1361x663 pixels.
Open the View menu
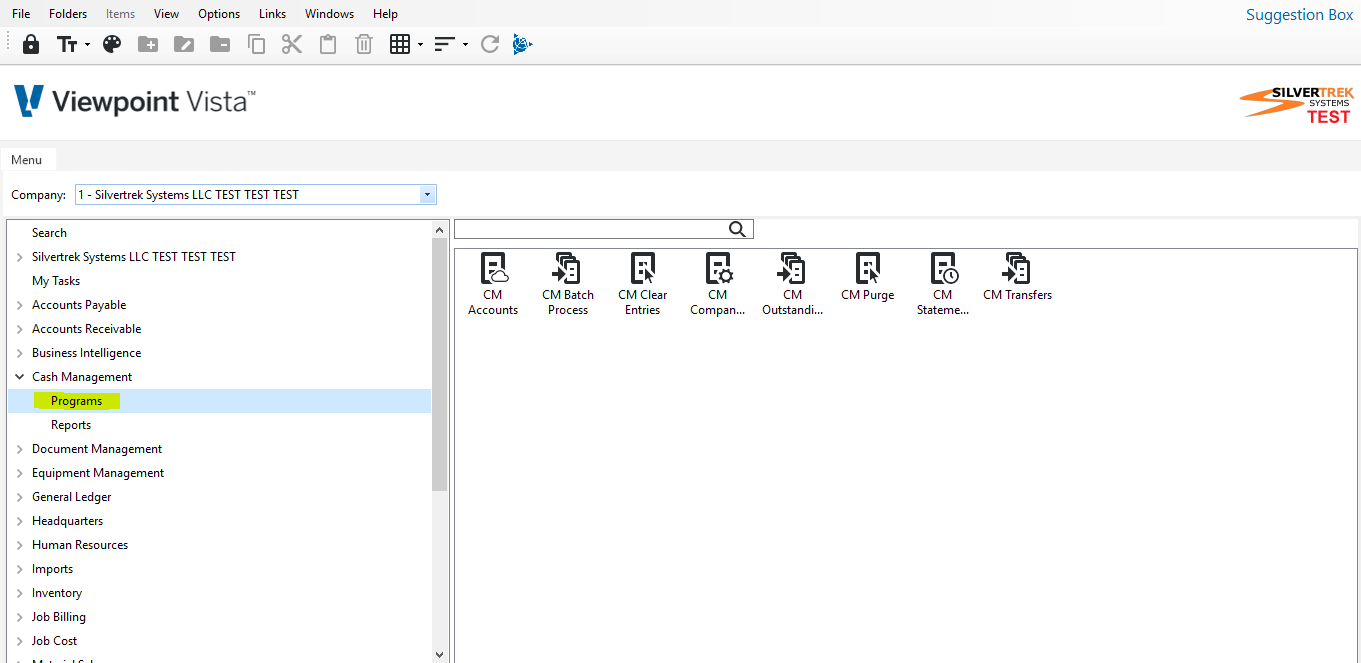(167, 14)
